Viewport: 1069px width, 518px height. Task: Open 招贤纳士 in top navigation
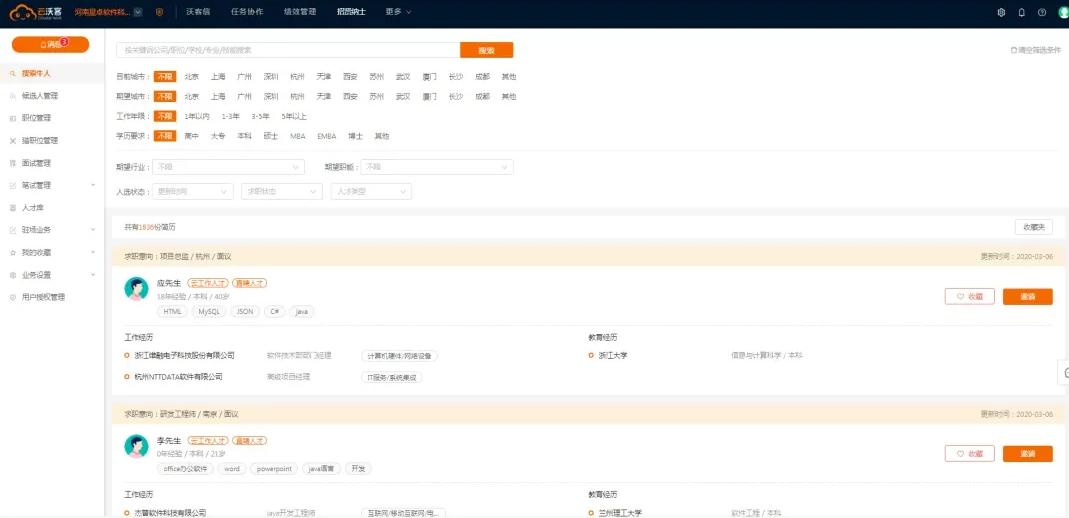pyautogui.click(x=351, y=12)
